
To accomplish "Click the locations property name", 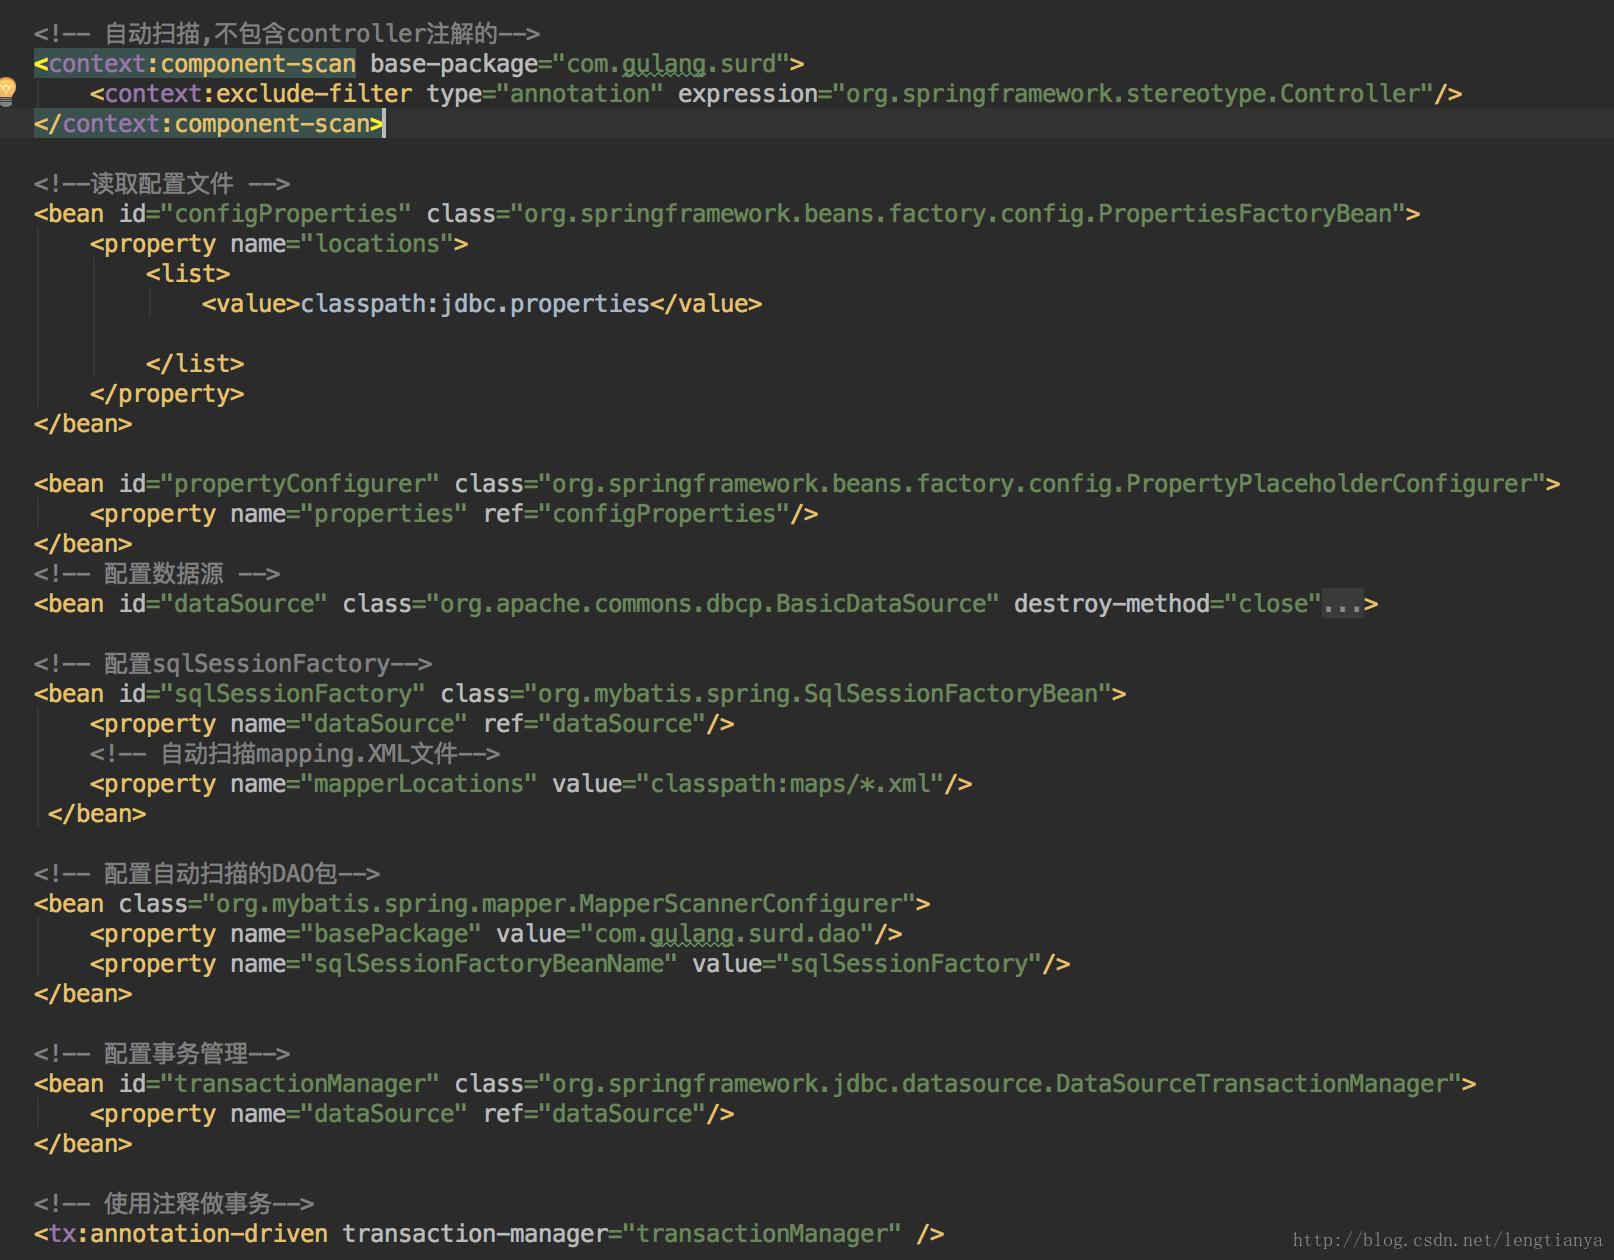I will point(377,244).
